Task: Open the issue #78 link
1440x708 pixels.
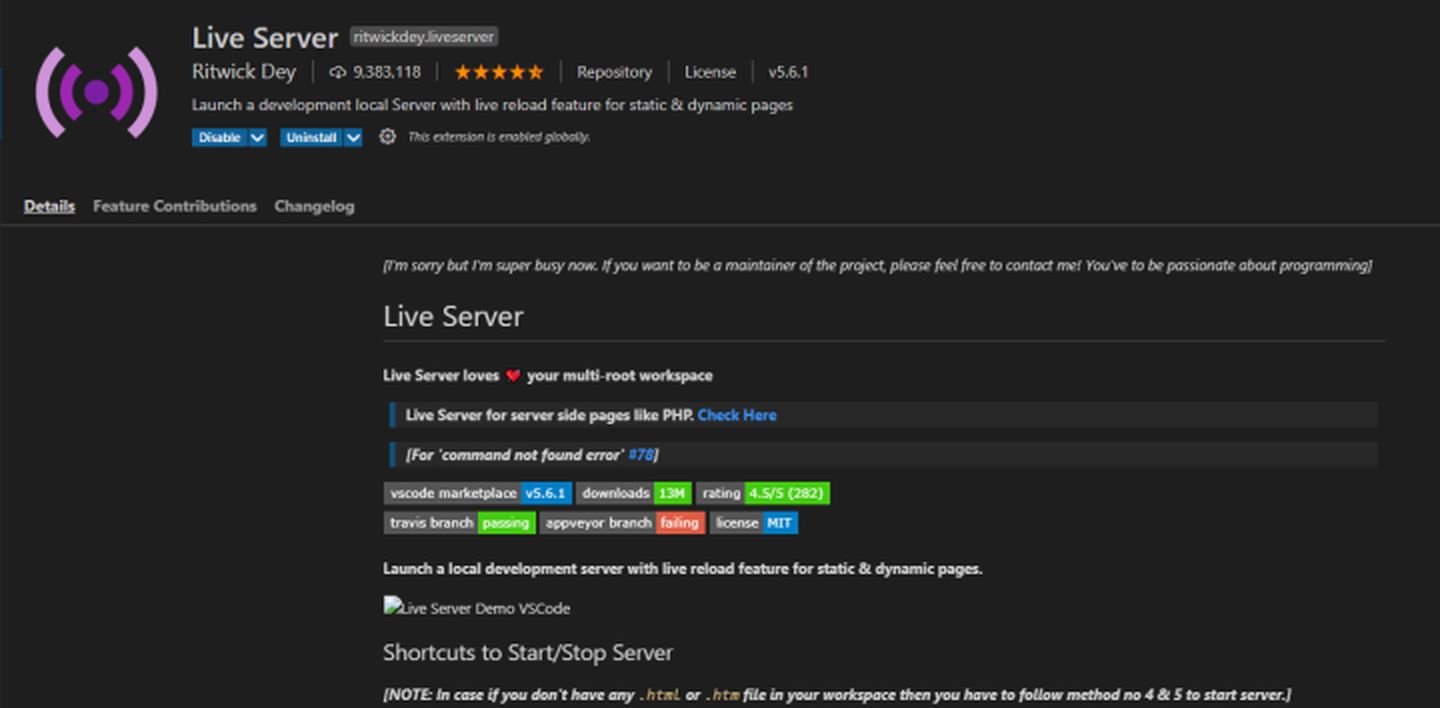Action: pos(641,454)
